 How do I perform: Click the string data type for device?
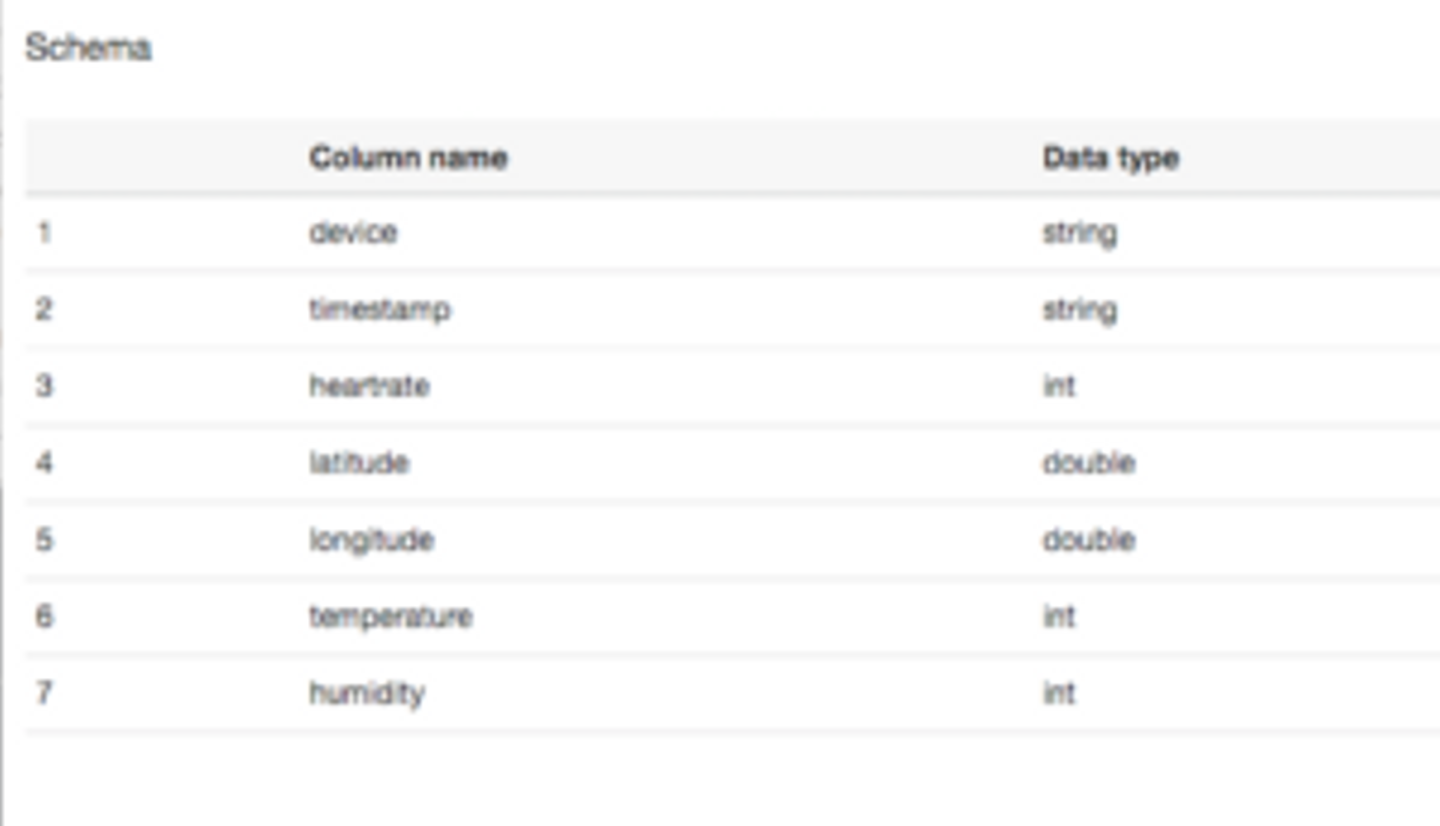[x=1079, y=232]
